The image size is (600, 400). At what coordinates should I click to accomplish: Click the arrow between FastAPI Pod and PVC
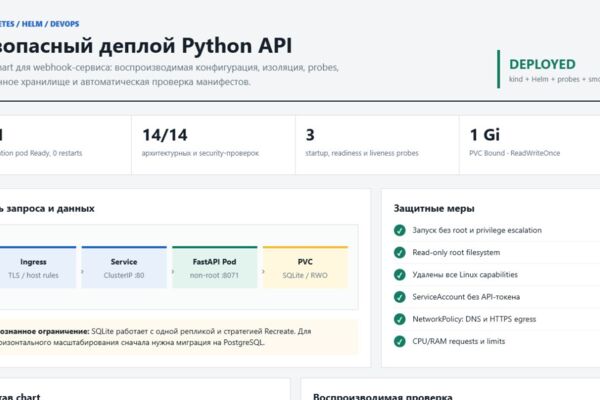pyautogui.click(x=263, y=271)
